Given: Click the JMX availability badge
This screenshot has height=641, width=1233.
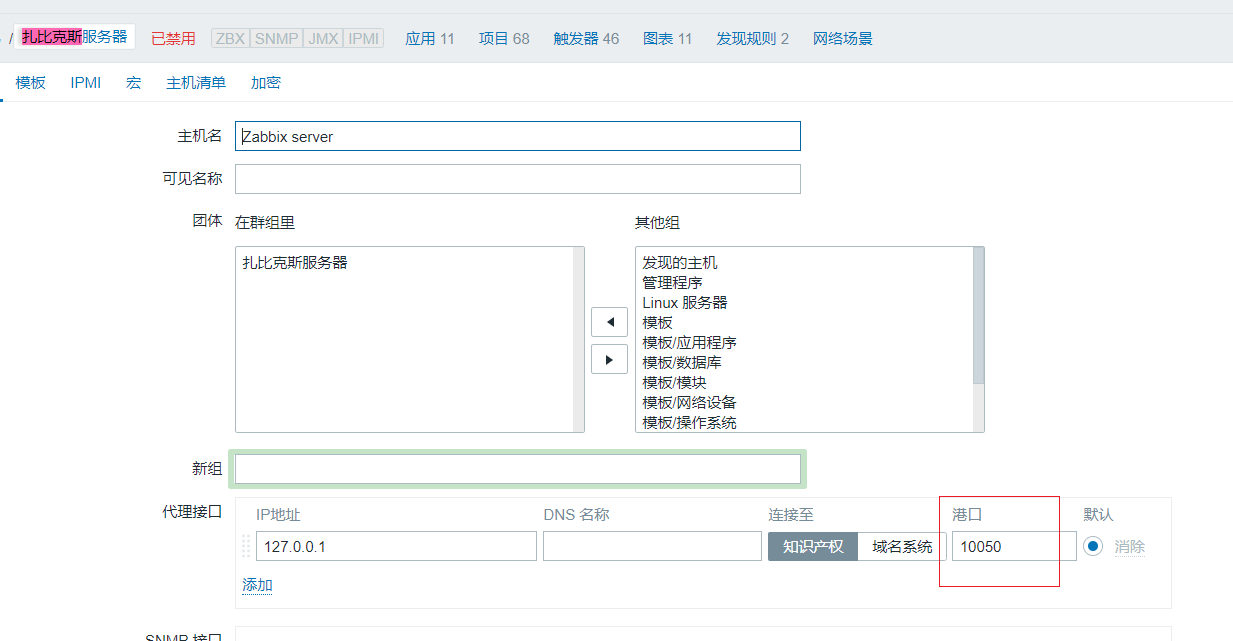Looking at the screenshot, I should pyautogui.click(x=322, y=39).
